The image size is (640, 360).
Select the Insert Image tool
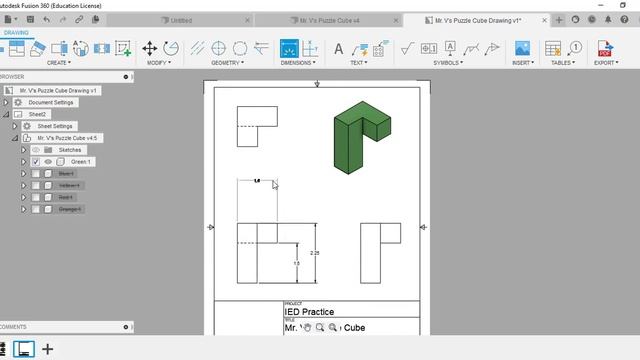click(522, 48)
